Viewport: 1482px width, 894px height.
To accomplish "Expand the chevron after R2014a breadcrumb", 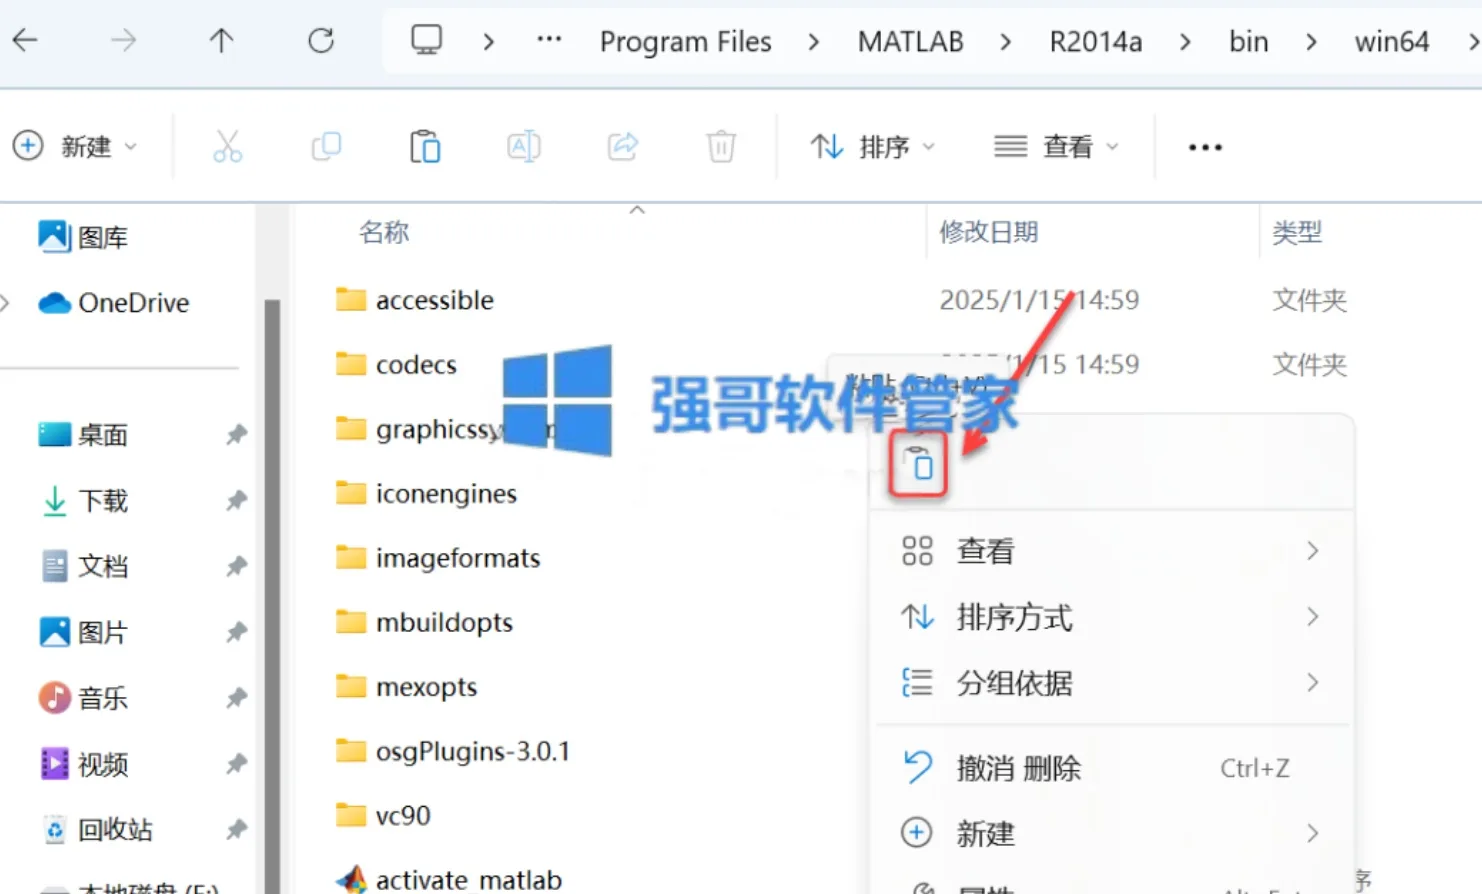I will (x=1185, y=41).
